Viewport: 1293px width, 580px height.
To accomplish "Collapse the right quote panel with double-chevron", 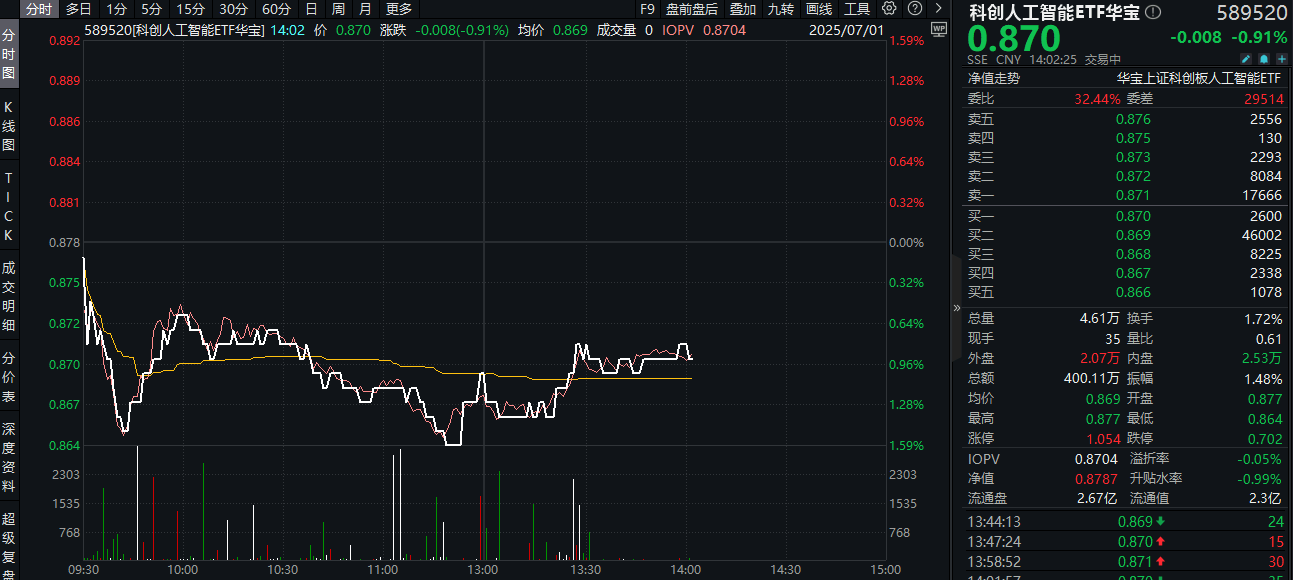I will (957, 308).
